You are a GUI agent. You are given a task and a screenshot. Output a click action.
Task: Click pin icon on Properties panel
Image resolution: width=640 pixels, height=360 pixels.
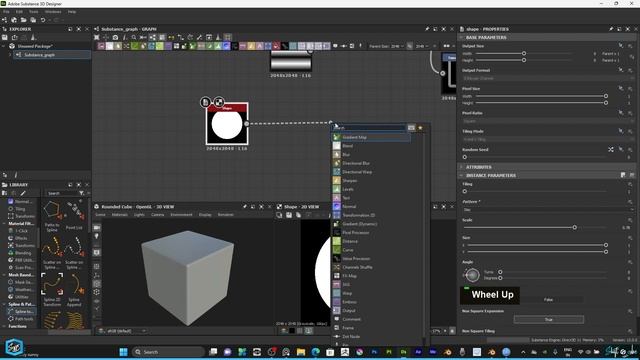611,29
